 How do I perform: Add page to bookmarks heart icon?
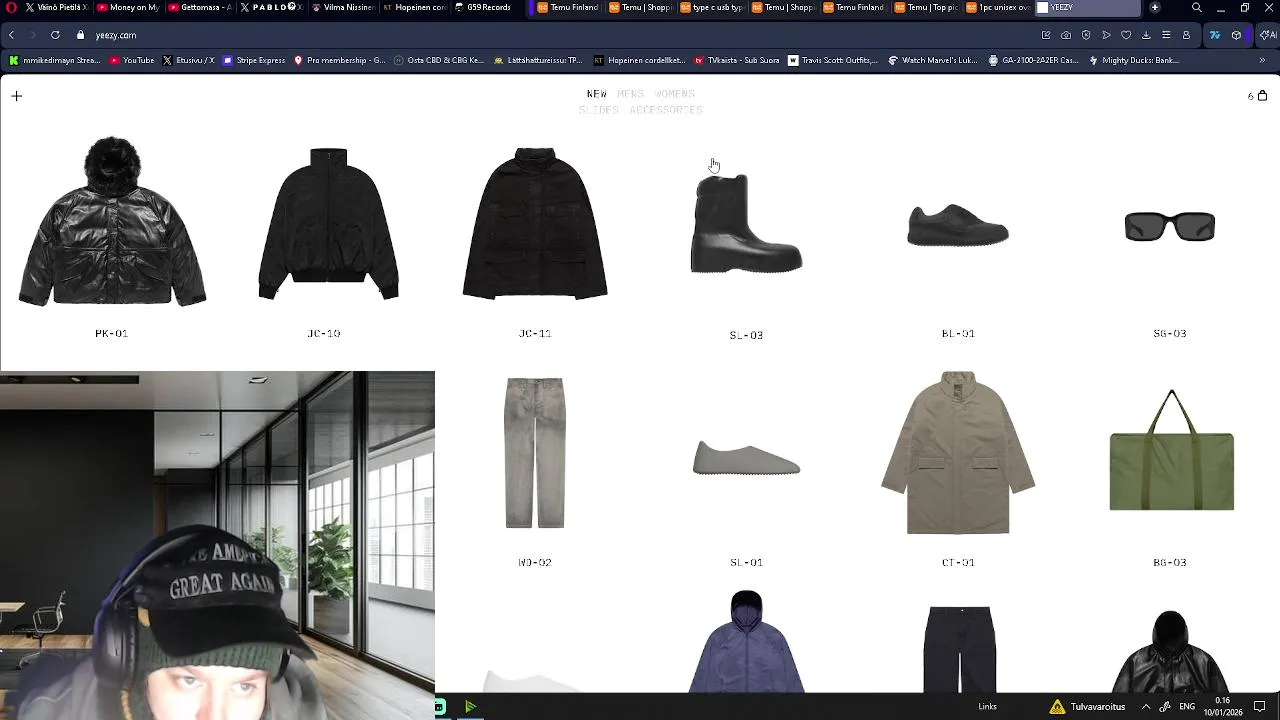coord(1126,35)
